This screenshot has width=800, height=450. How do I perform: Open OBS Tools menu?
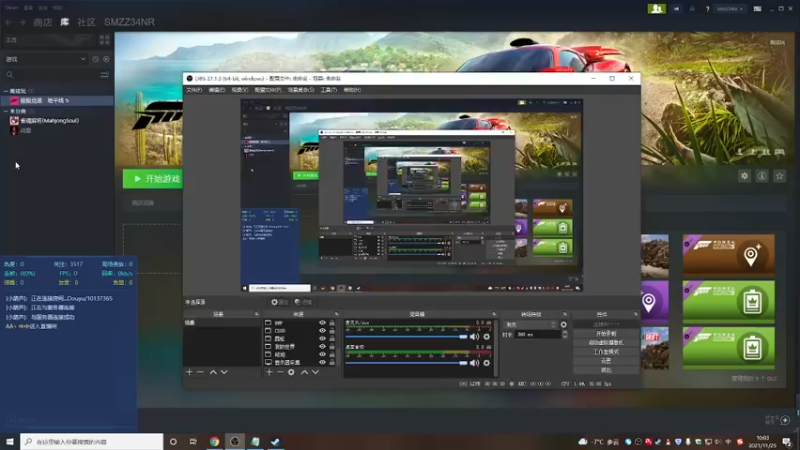(x=329, y=90)
